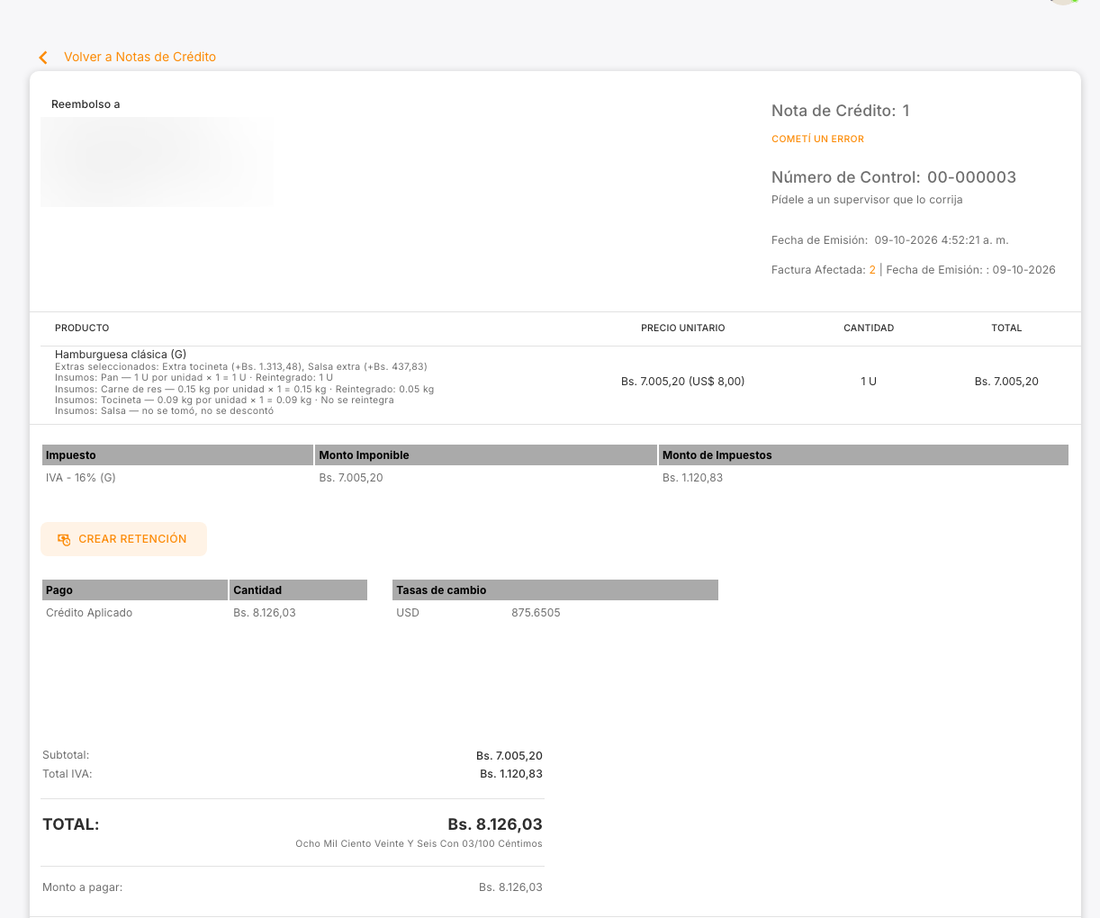Open affected invoice number 2 link
The image size is (1100, 918).
point(872,270)
